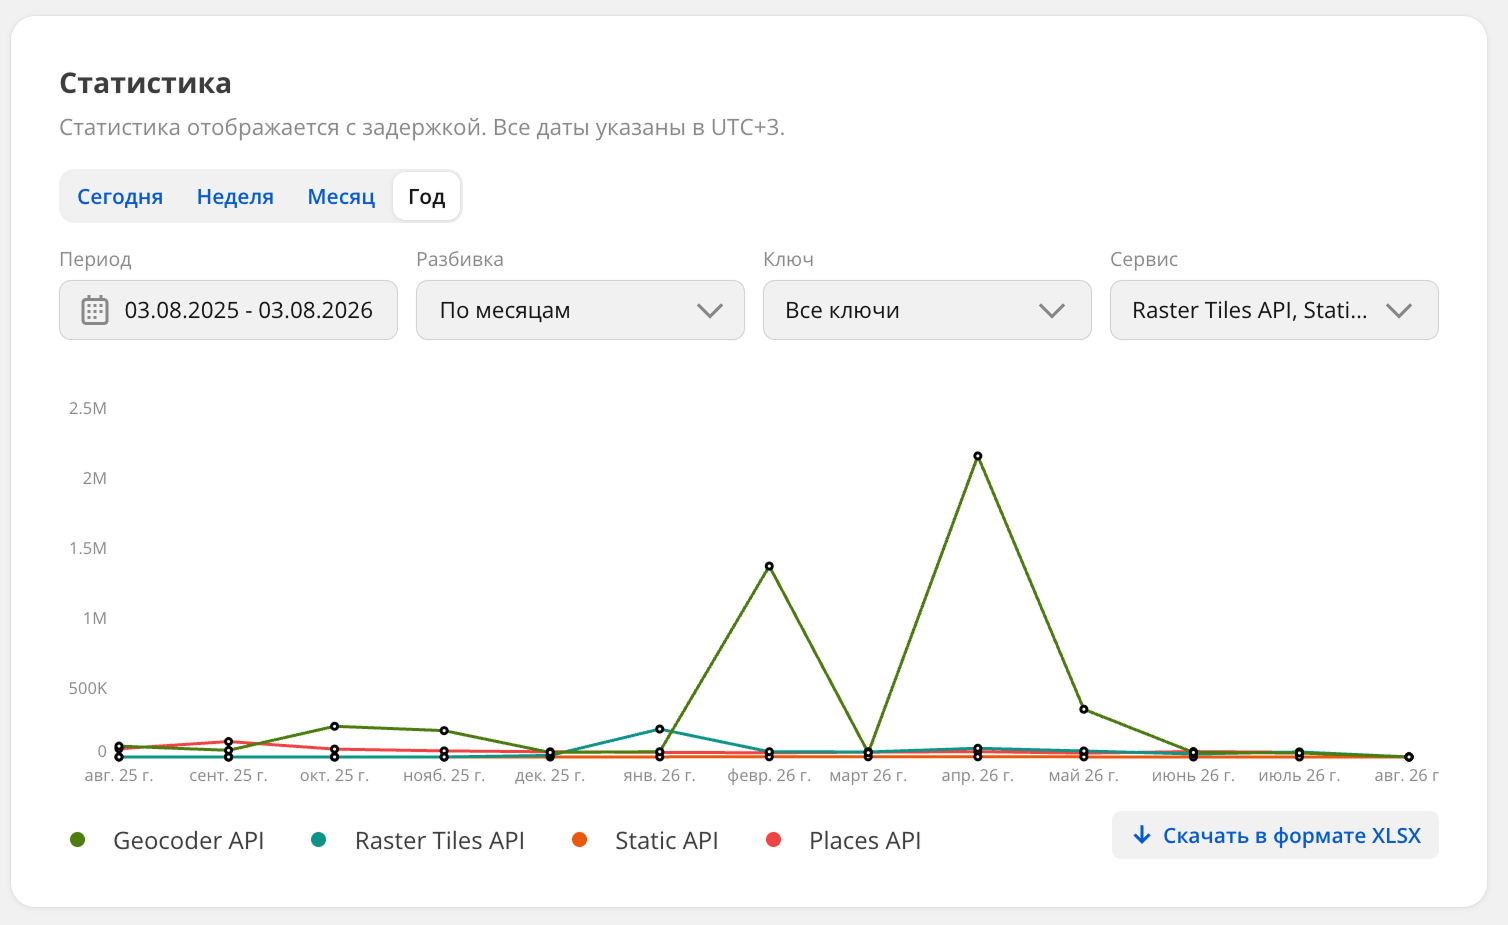Click the download arrow icon for XLSX

tap(1142, 835)
